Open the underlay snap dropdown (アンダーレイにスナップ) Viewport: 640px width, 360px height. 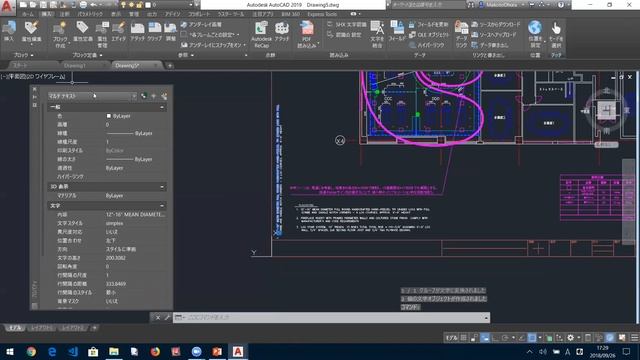244,45
